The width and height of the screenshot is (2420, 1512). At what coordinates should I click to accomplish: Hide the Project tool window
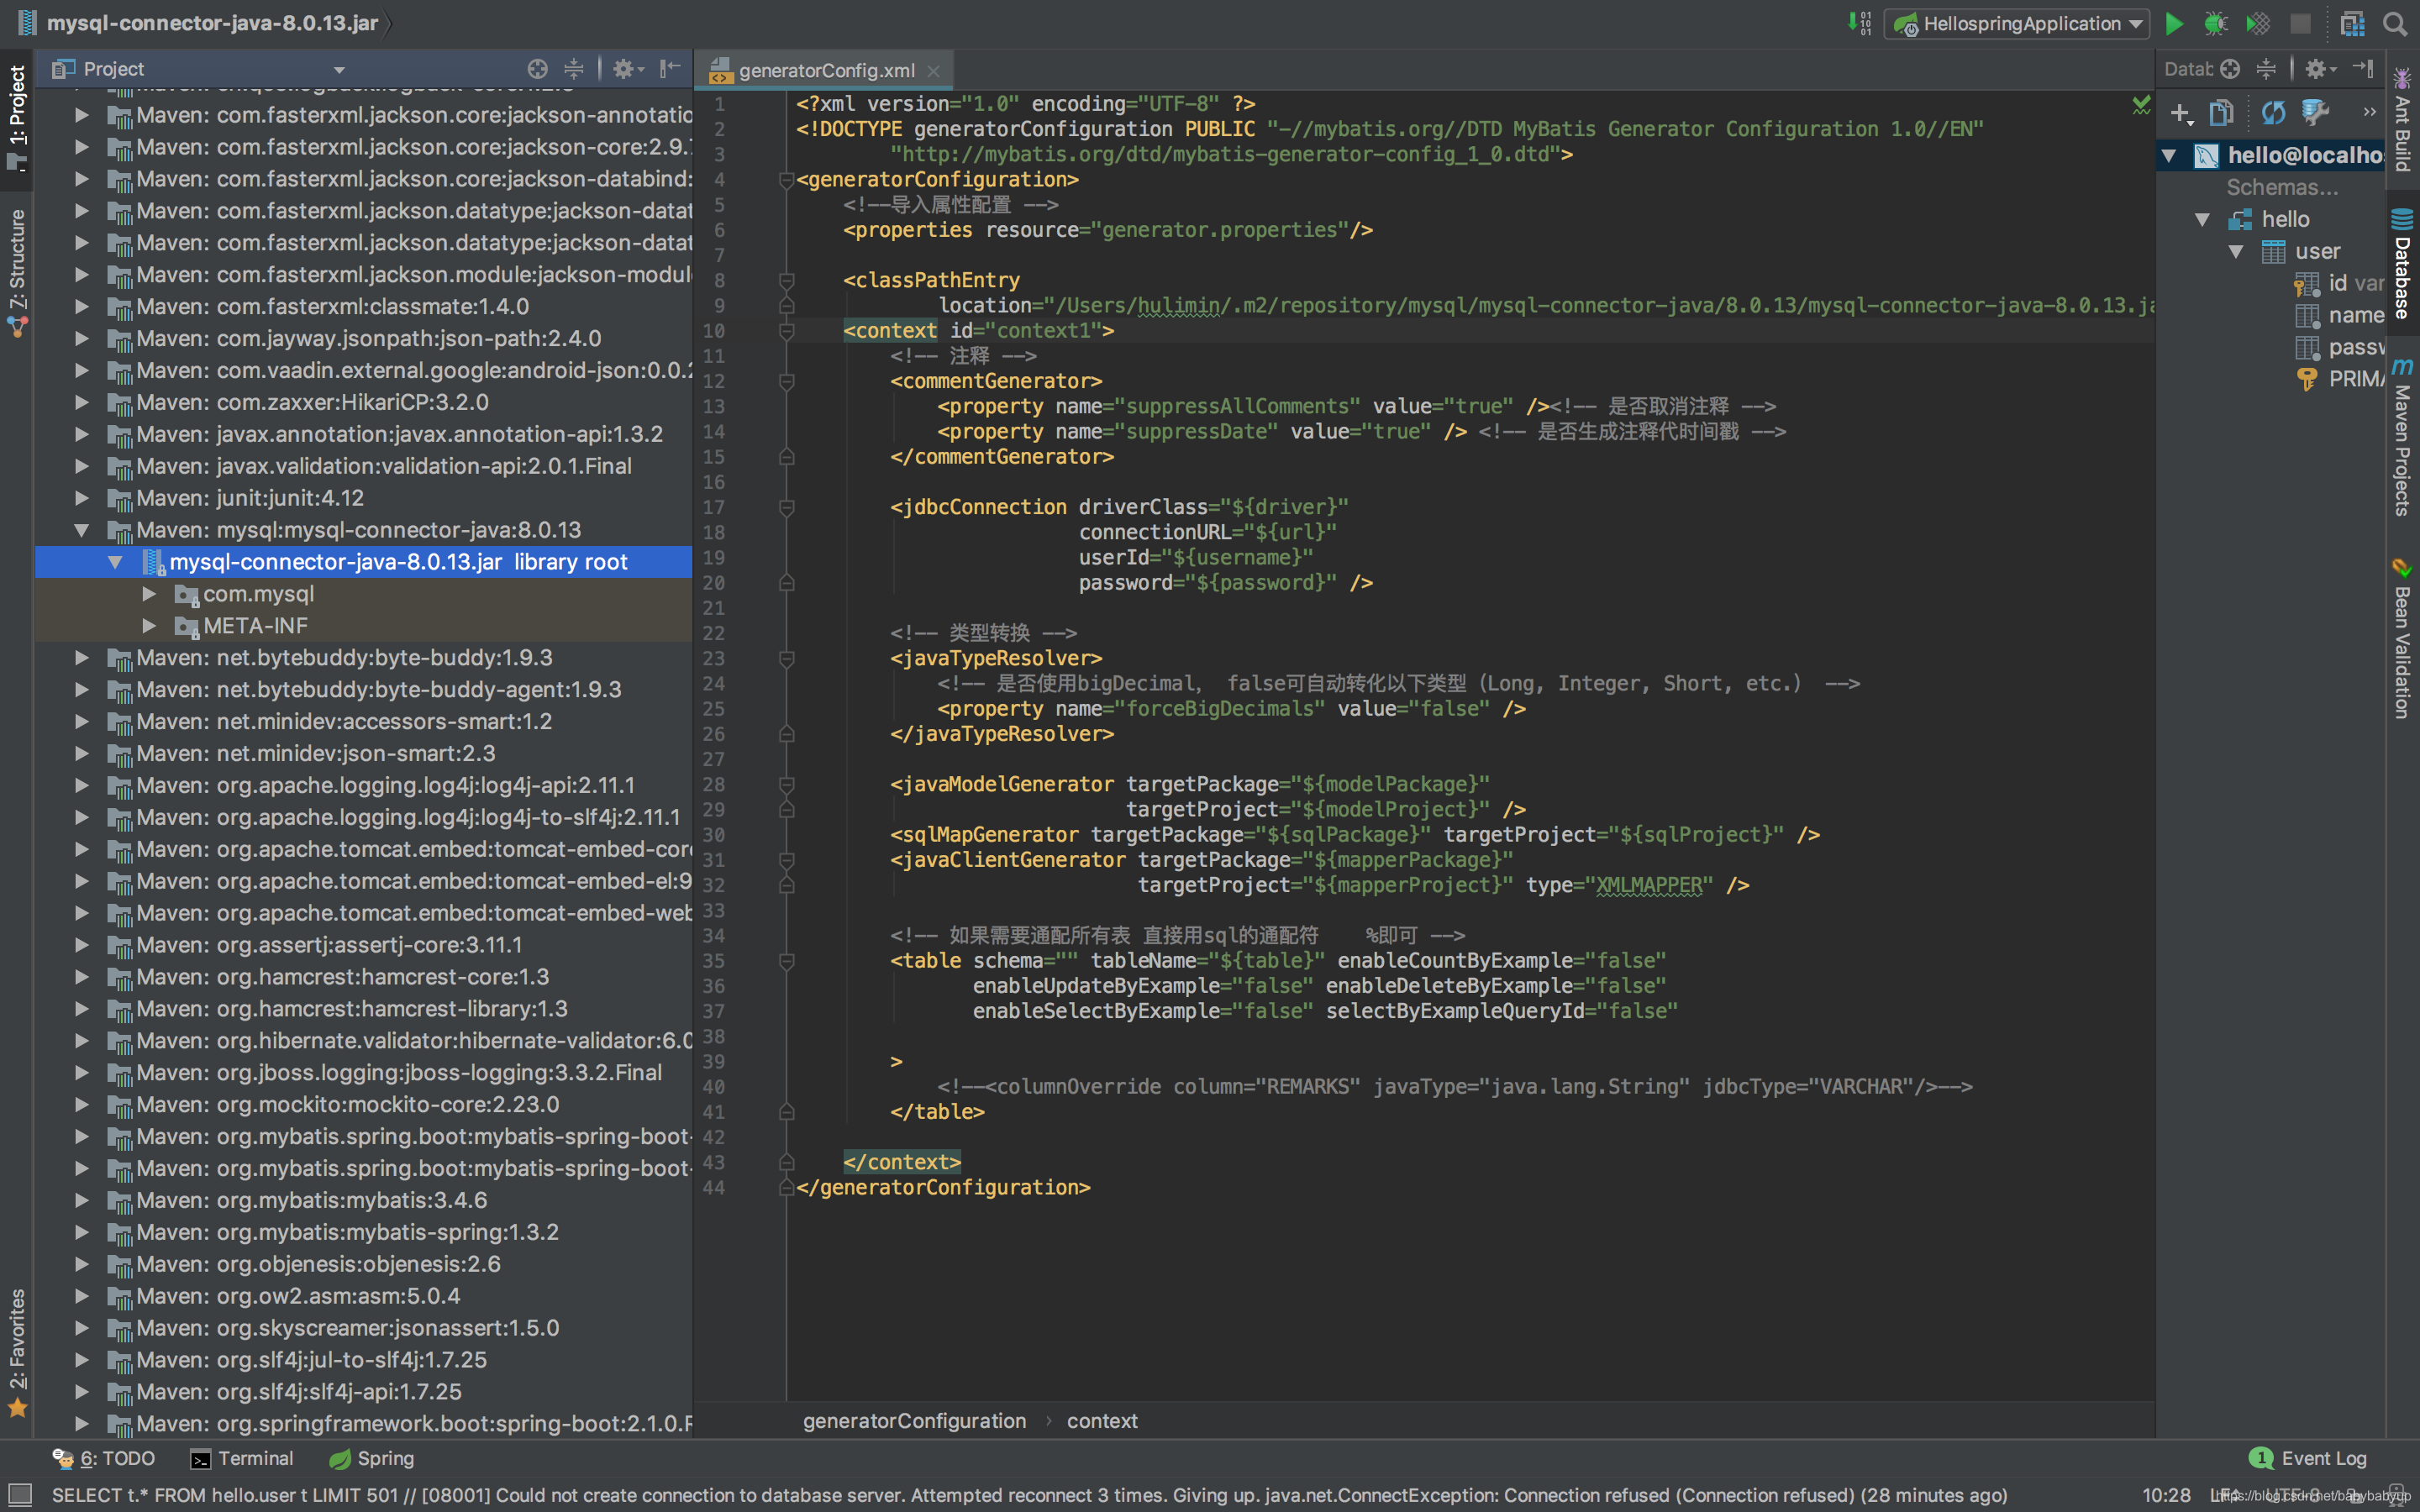pos(670,69)
